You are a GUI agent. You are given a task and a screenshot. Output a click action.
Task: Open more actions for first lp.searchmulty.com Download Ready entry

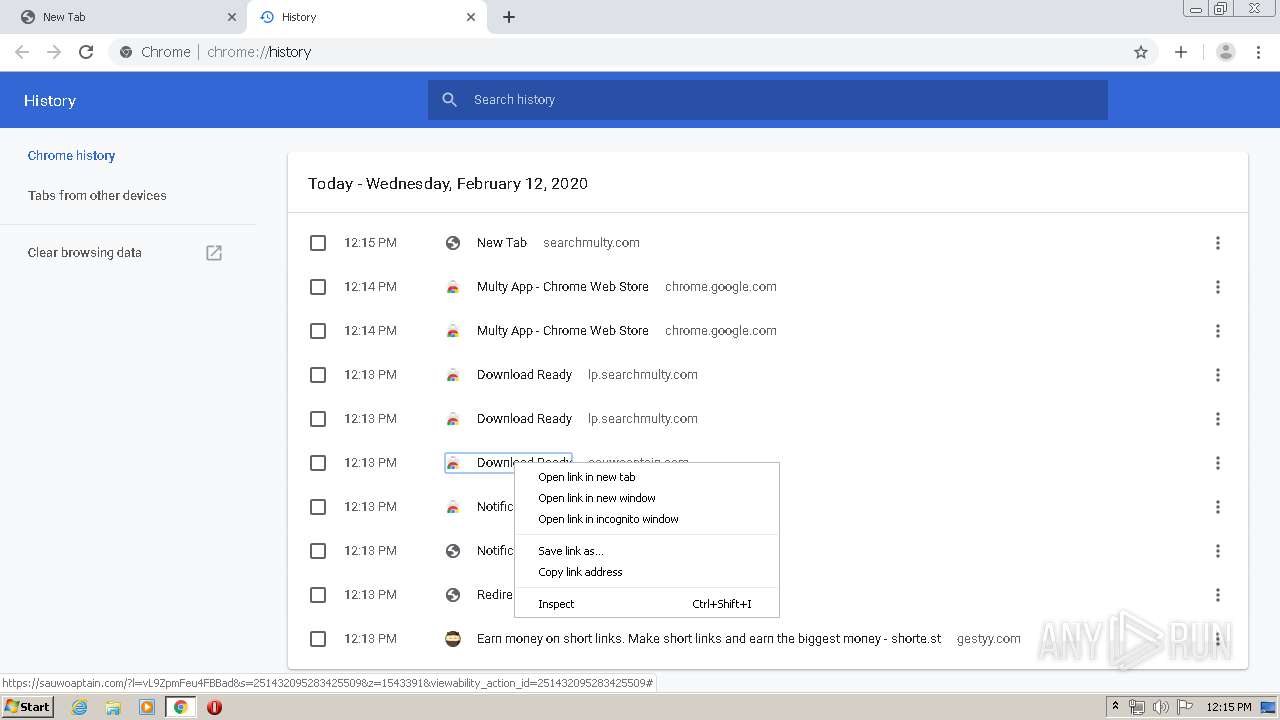point(1218,375)
